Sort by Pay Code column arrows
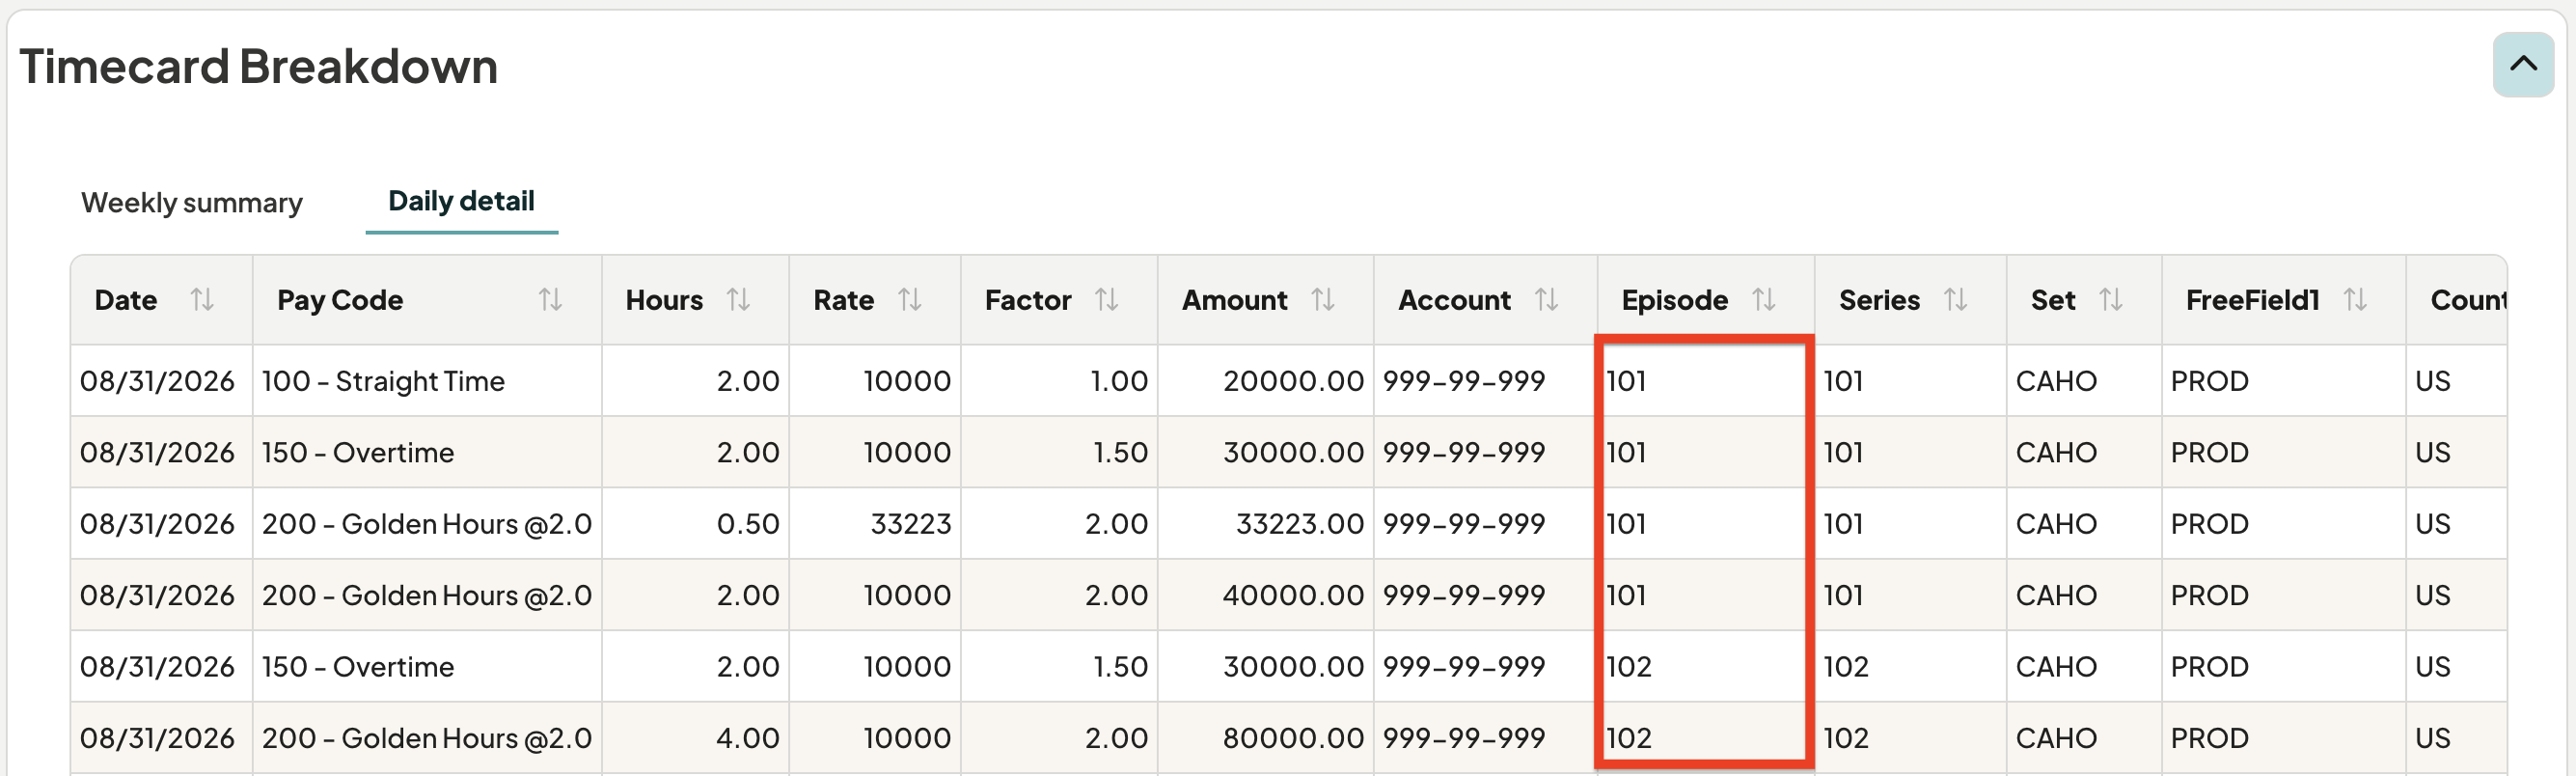2576x776 pixels. (550, 299)
